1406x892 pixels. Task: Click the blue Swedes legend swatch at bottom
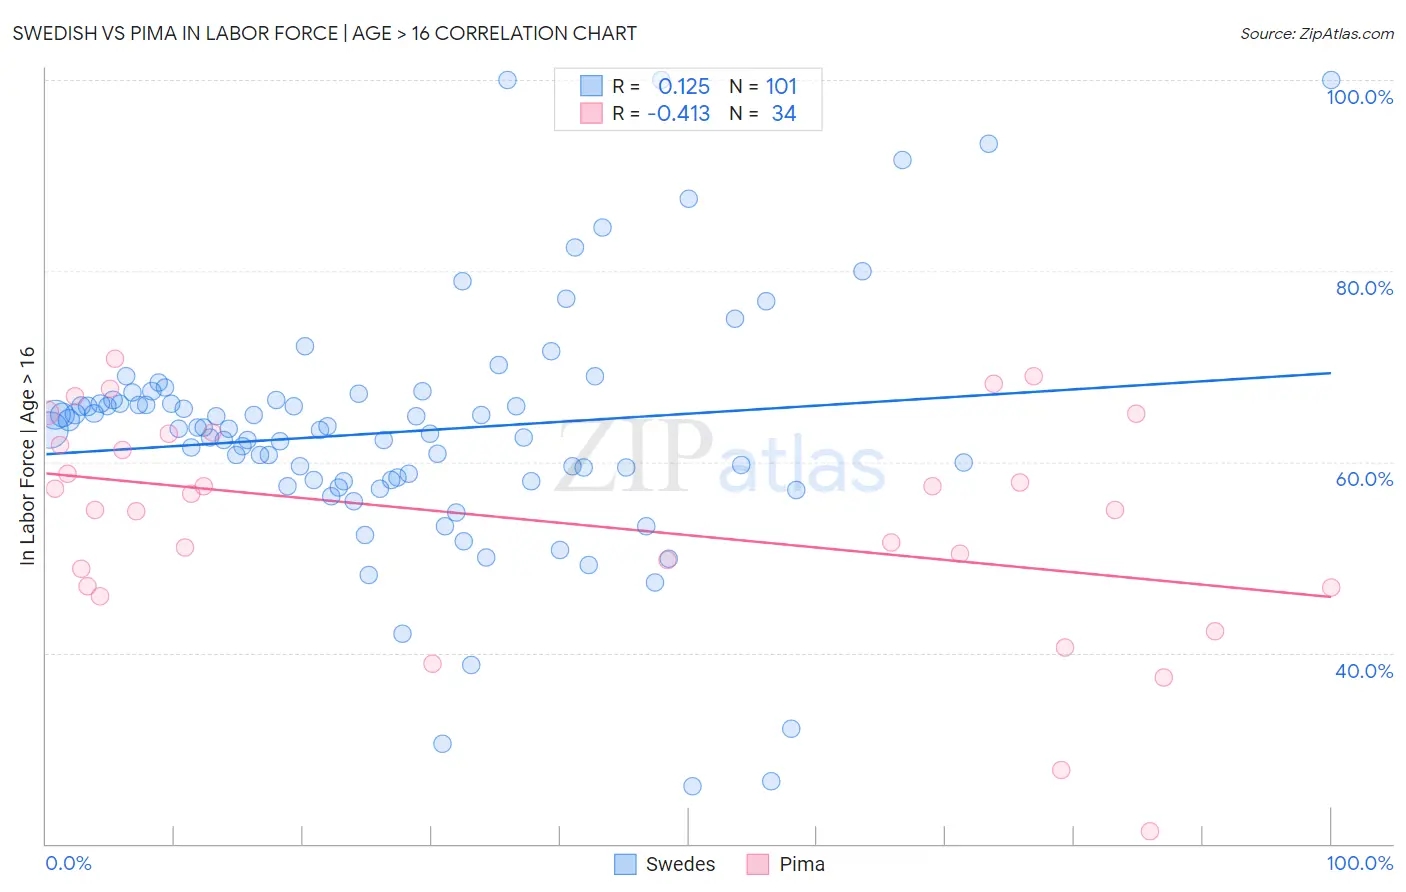[625, 864]
